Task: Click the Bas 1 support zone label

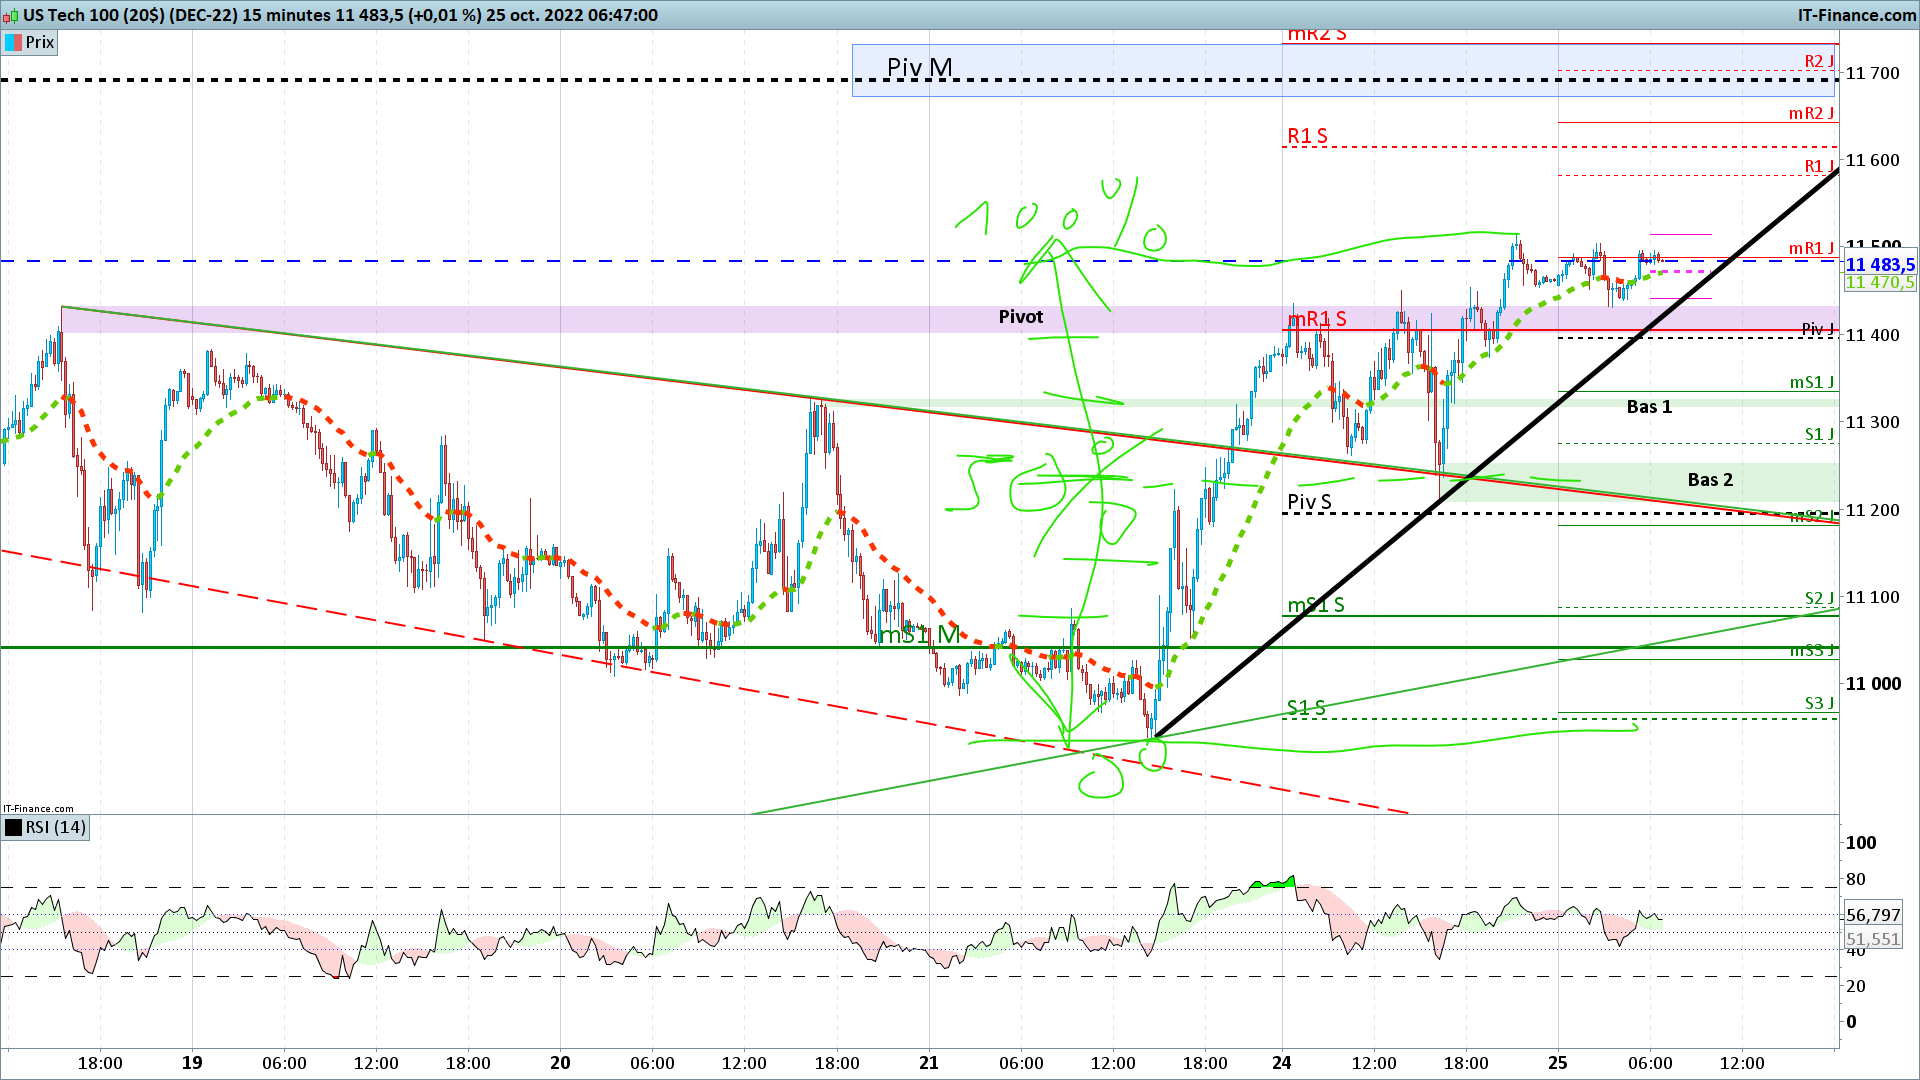Action: tap(1648, 407)
